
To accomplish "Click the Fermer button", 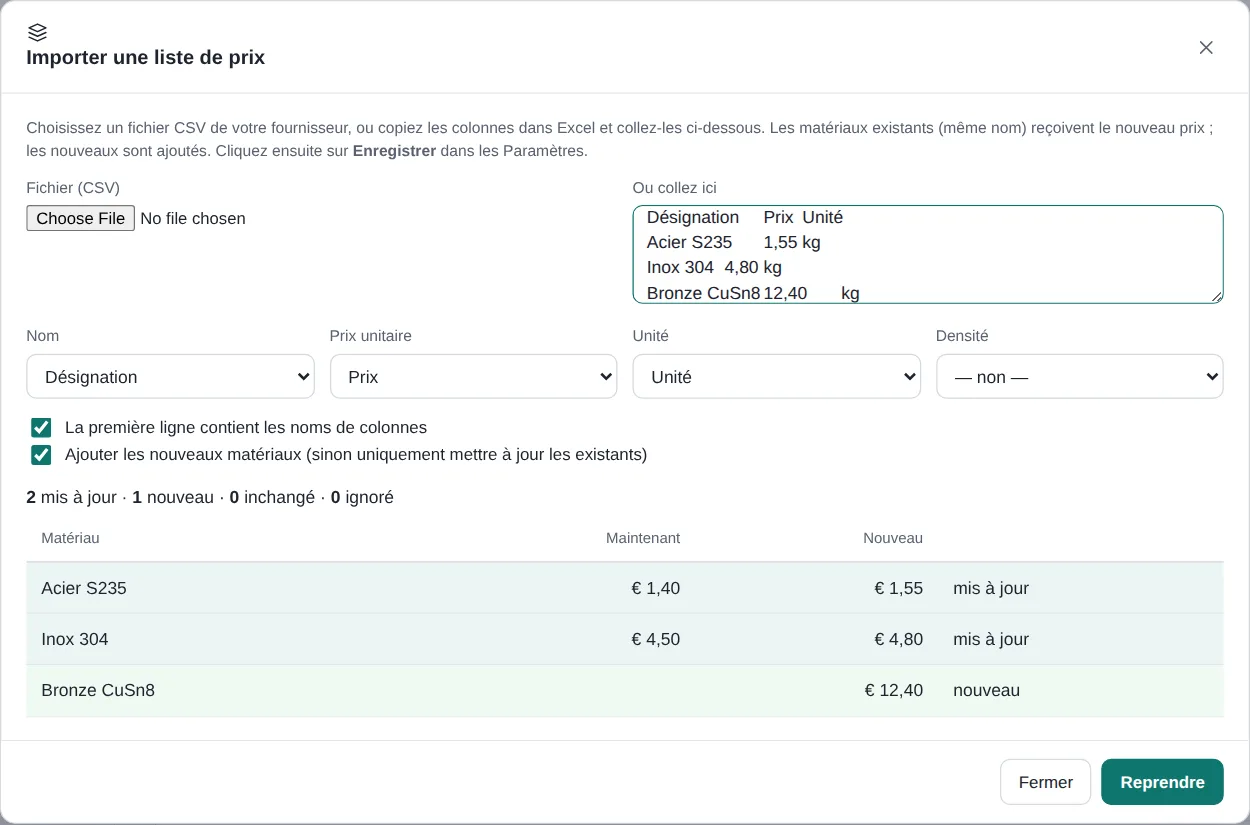I will tap(1045, 782).
